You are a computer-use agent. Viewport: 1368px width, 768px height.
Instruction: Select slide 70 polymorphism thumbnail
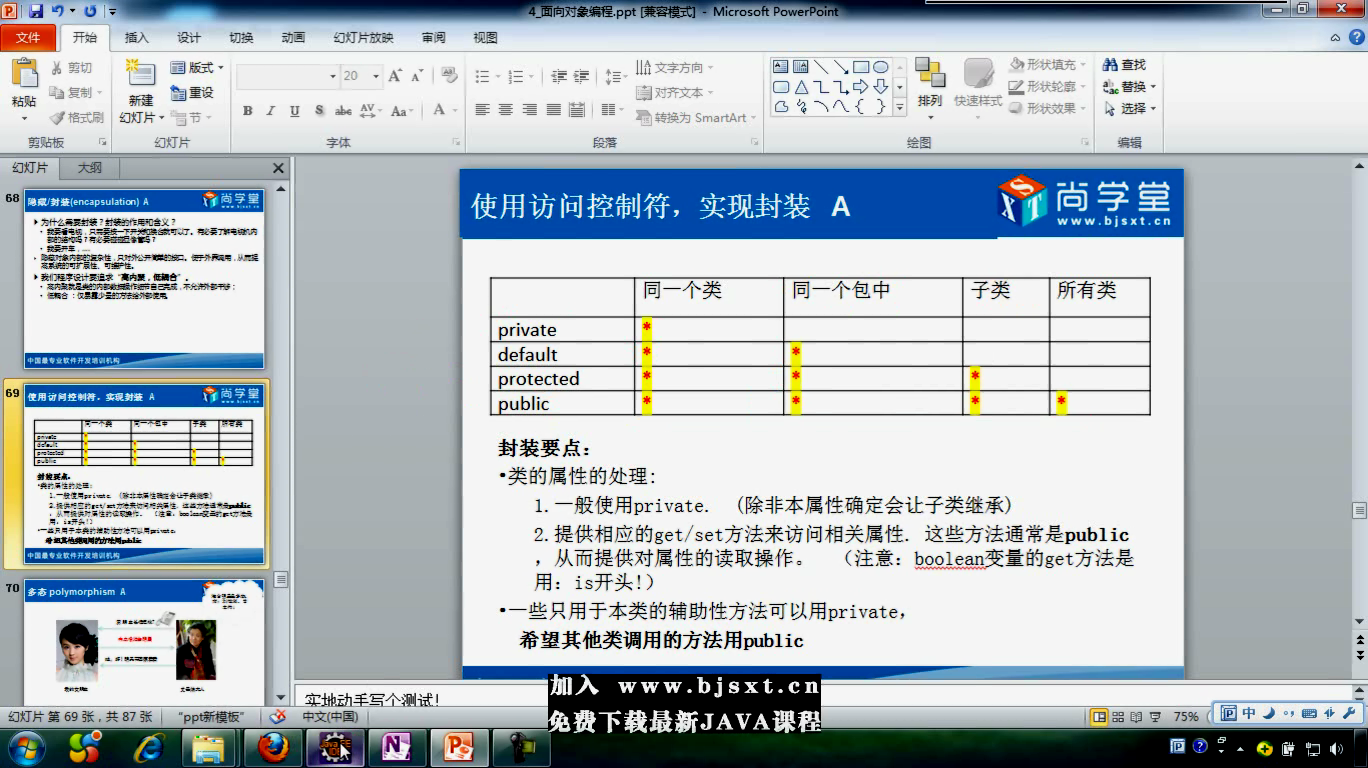pos(144,645)
